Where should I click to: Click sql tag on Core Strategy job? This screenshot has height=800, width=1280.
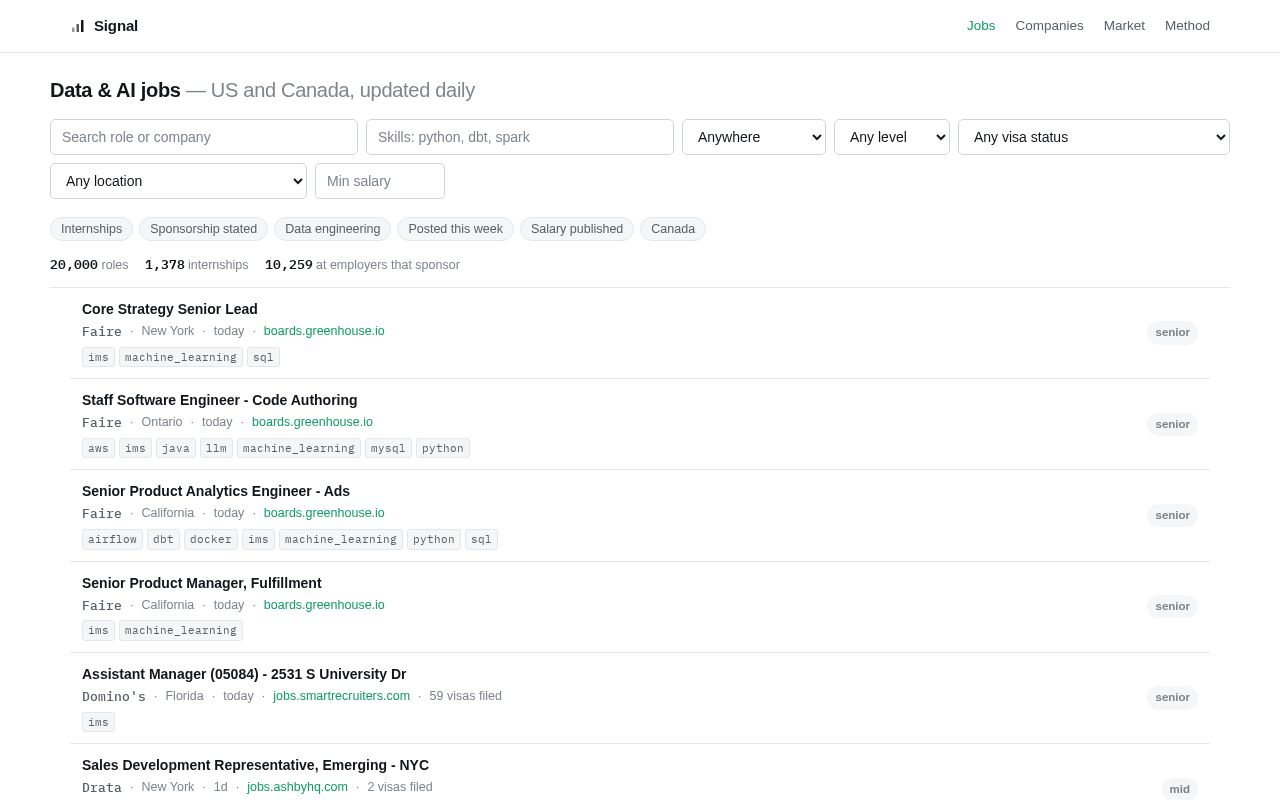pyautogui.click(x=263, y=357)
